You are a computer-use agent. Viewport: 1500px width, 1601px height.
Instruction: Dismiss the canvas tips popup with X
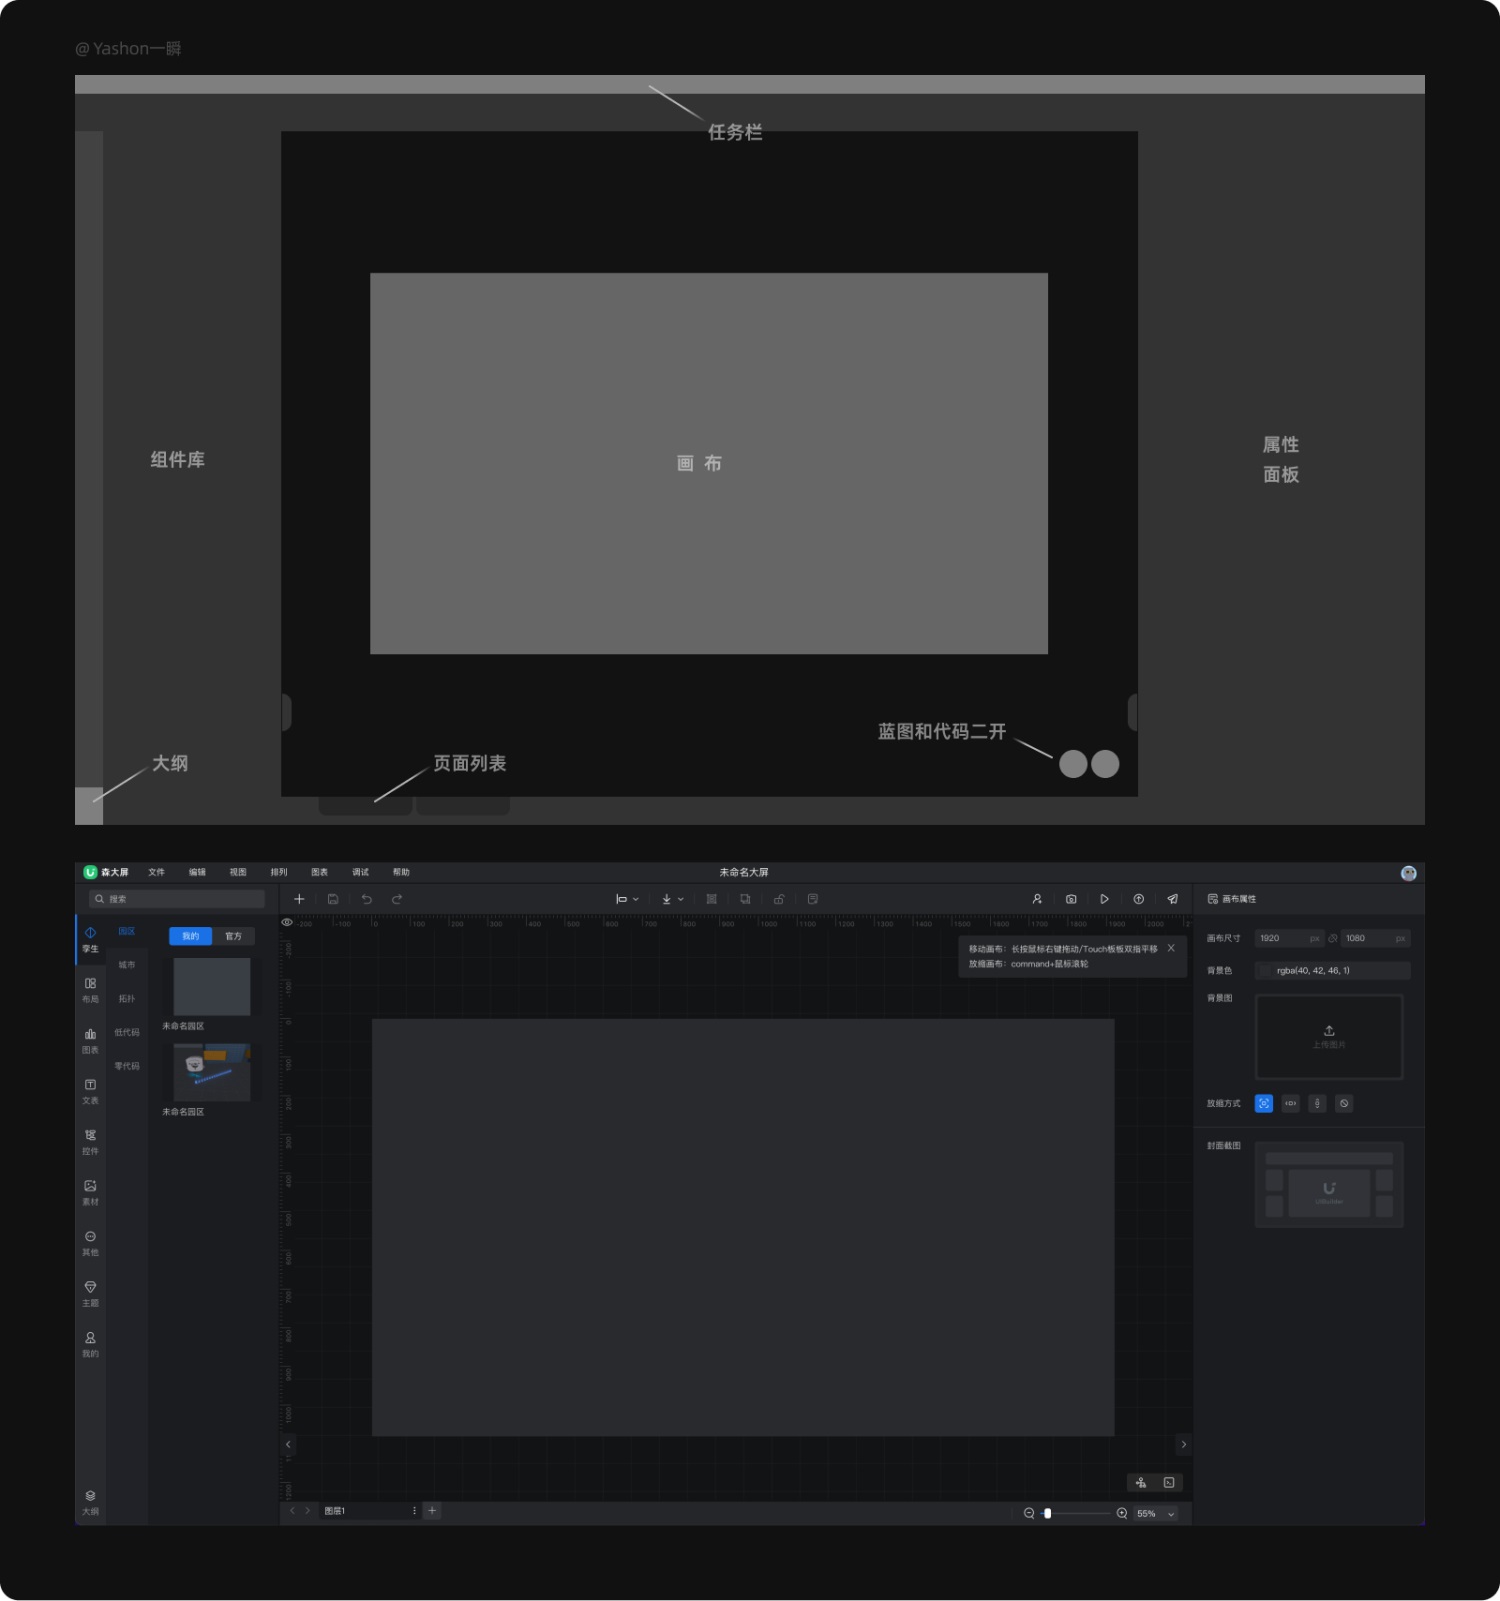tap(1171, 948)
